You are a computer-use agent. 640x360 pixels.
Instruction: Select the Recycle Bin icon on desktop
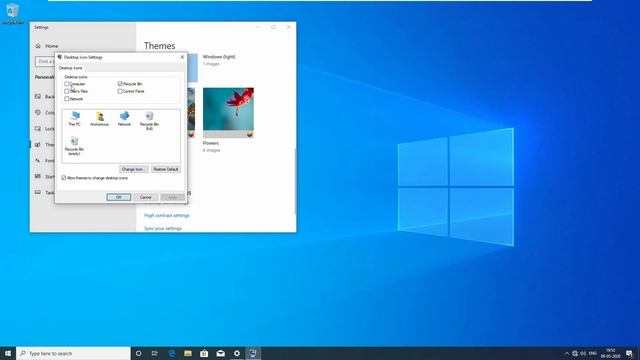(13, 13)
